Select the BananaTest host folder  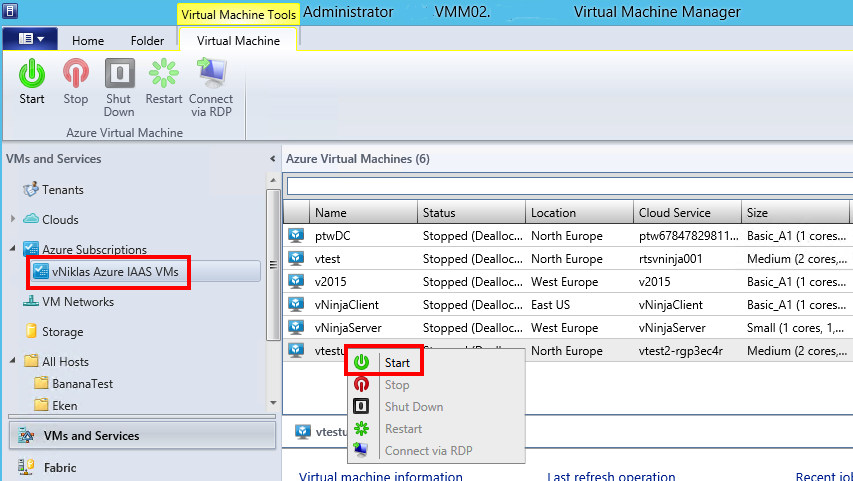coord(82,383)
